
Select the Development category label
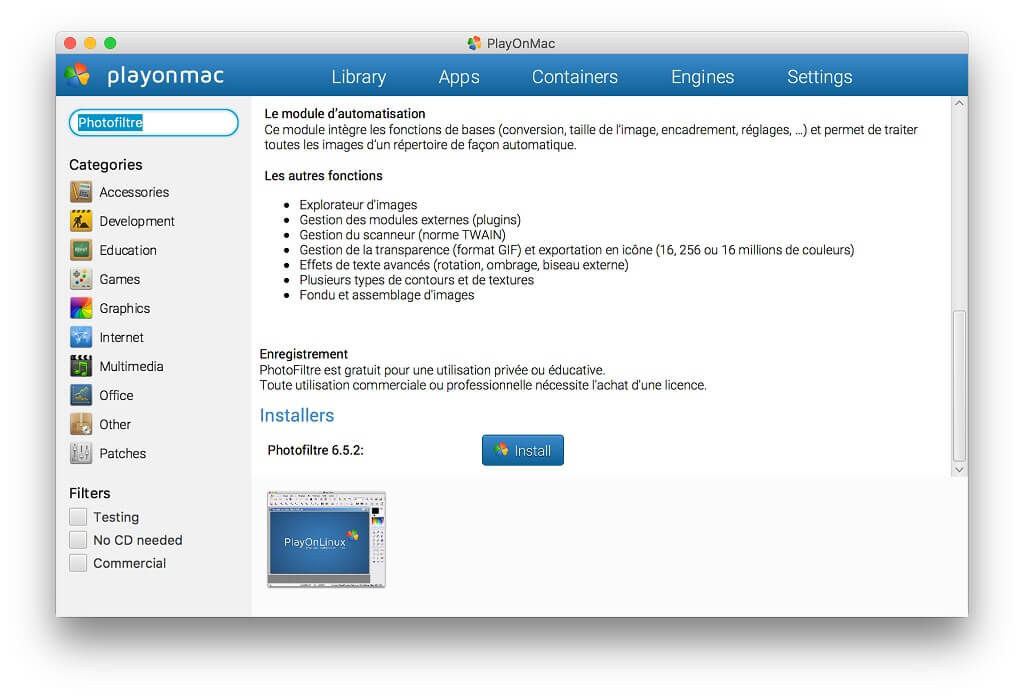(137, 221)
